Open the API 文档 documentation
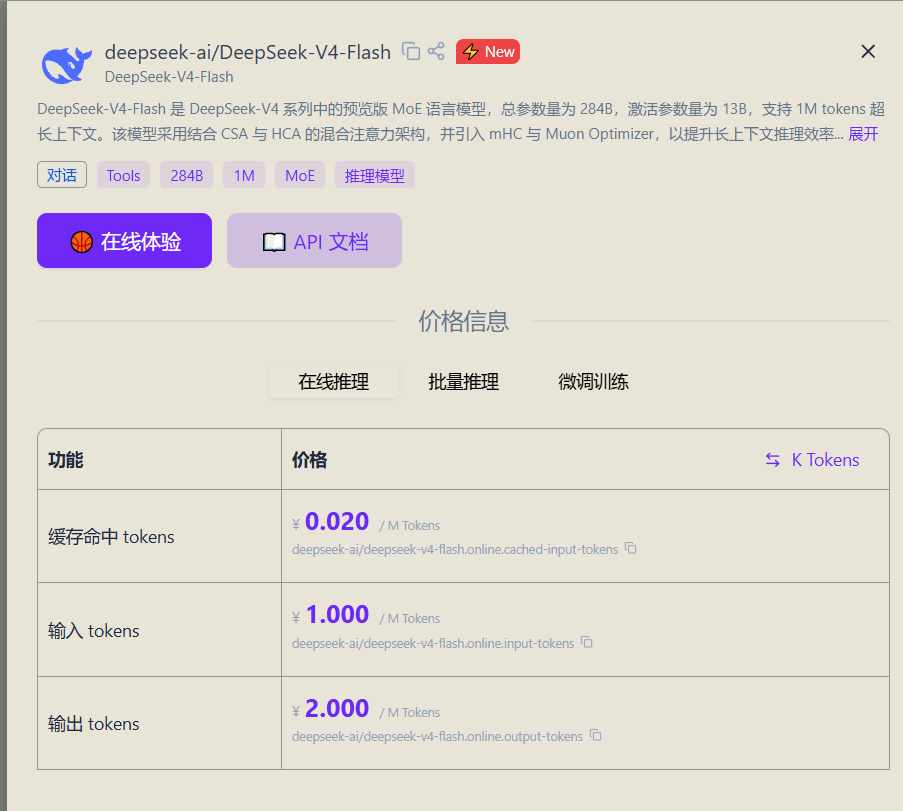 314,241
